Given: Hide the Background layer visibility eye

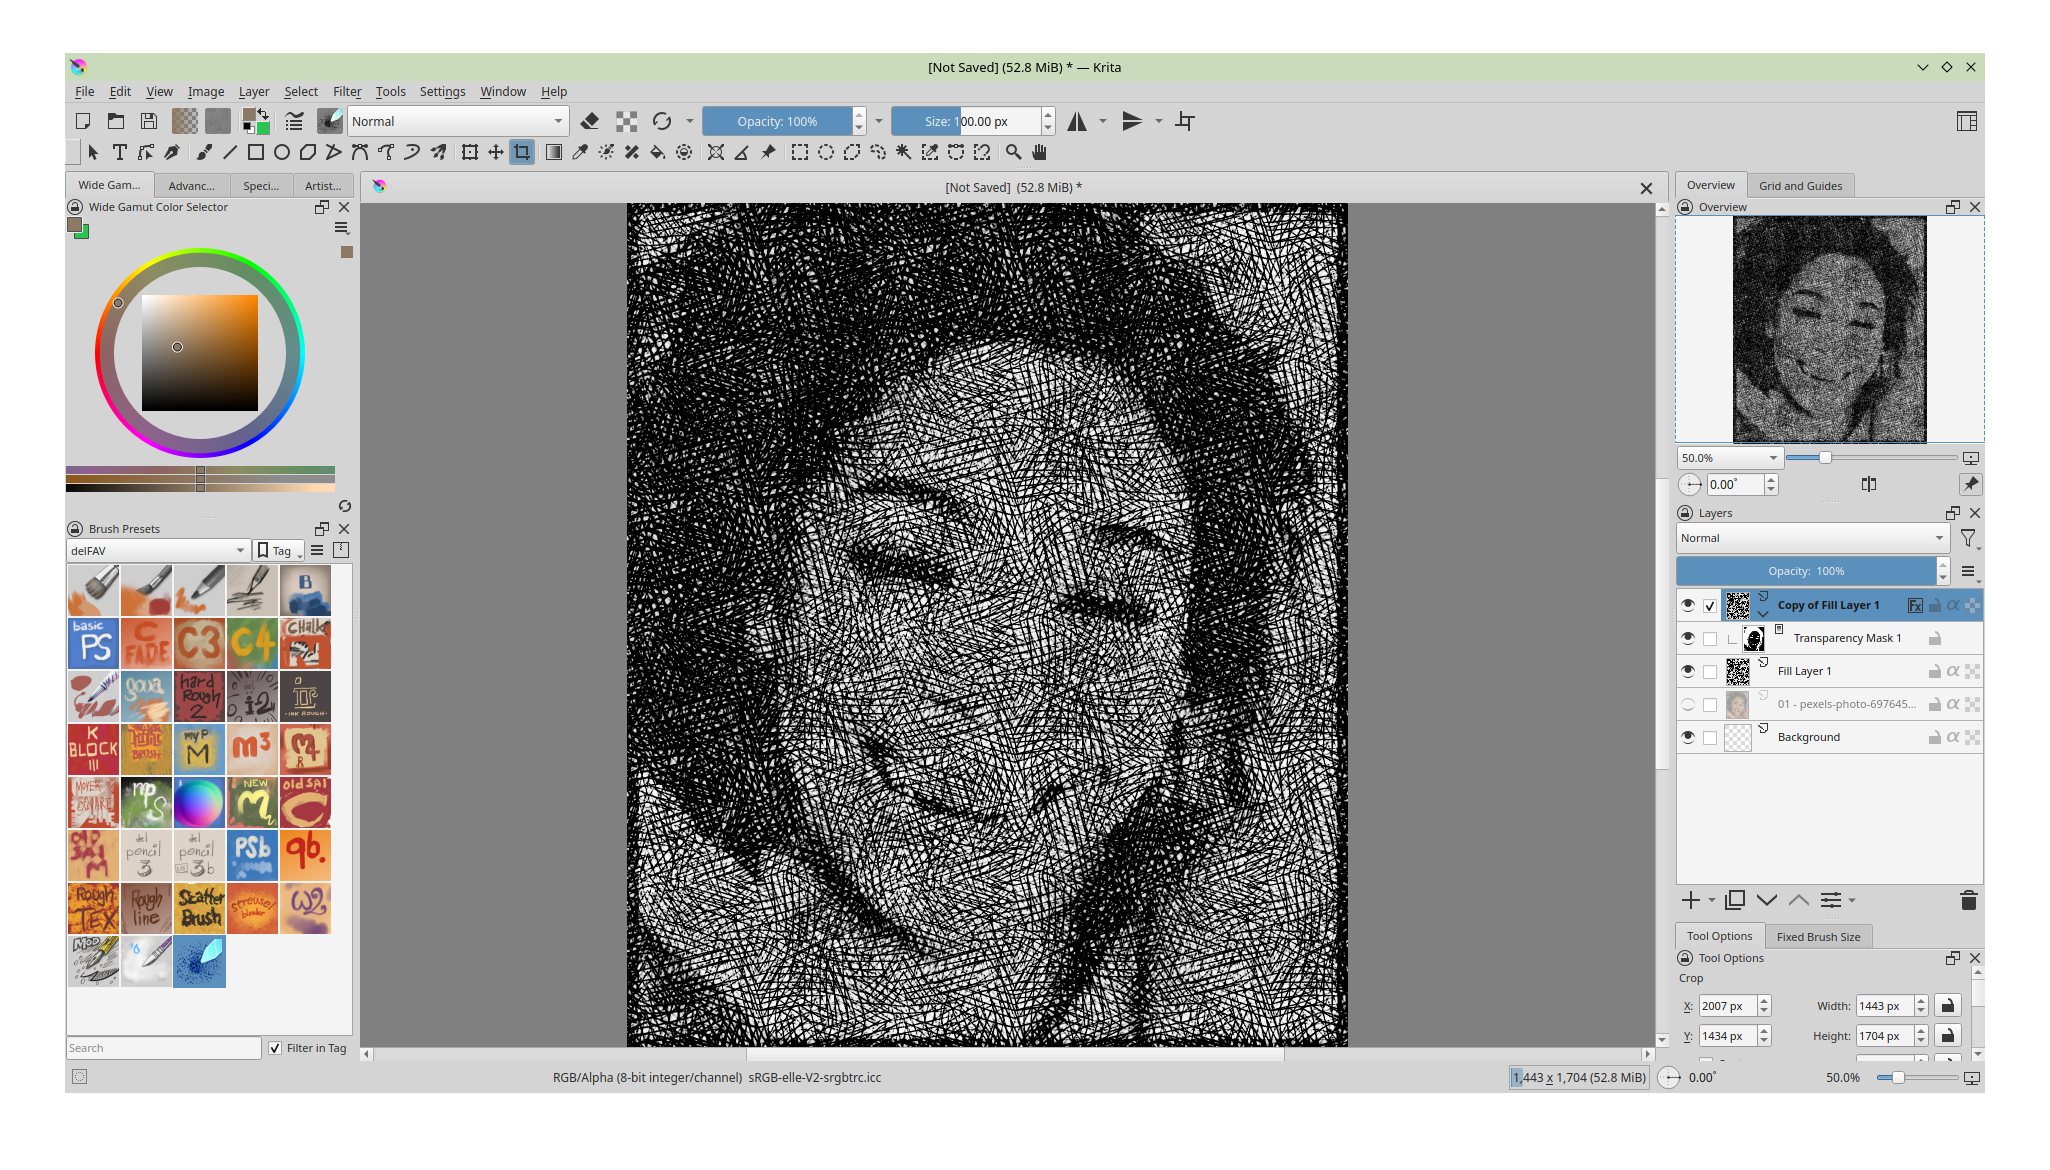Looking at the screenshot, I should tap(1688, 737).
